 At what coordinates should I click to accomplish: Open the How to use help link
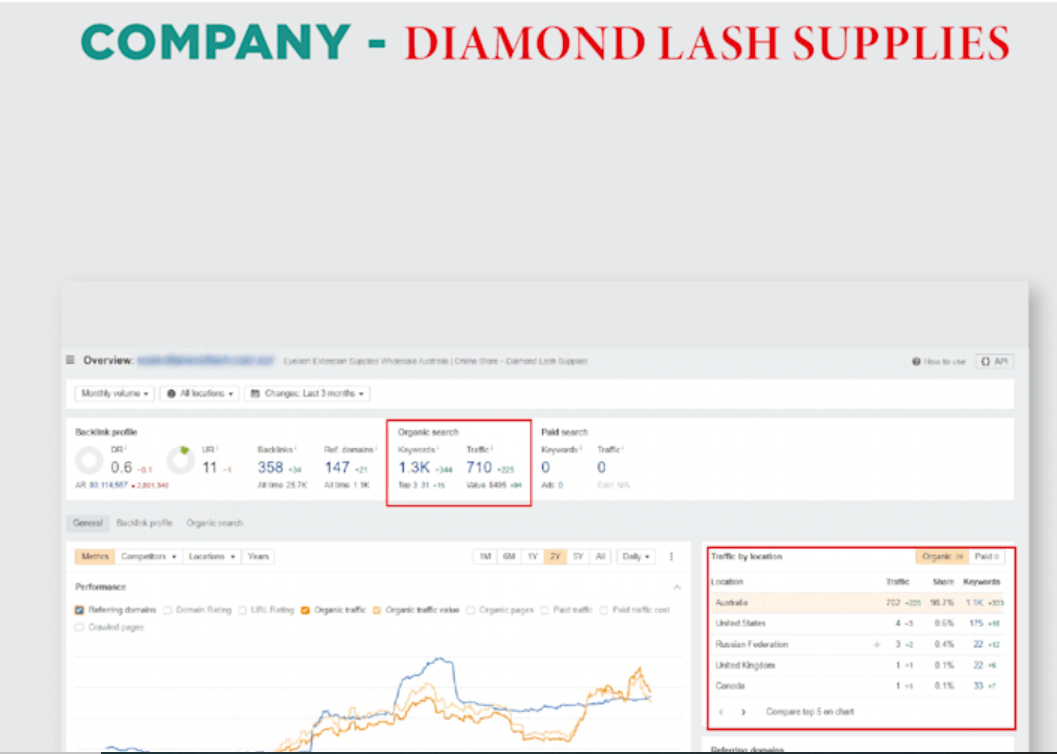pos(938,362)
